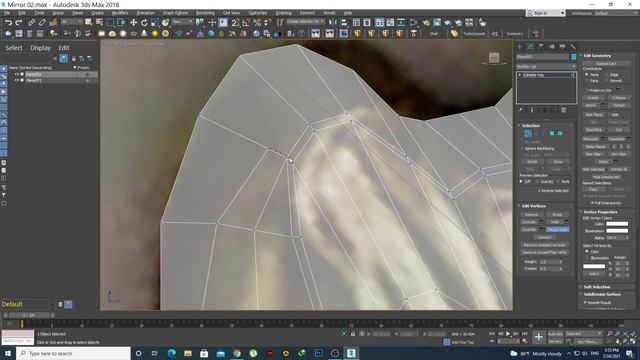Open the Modify panel tab icon
The image size is (640, 360).
(530, 47)
